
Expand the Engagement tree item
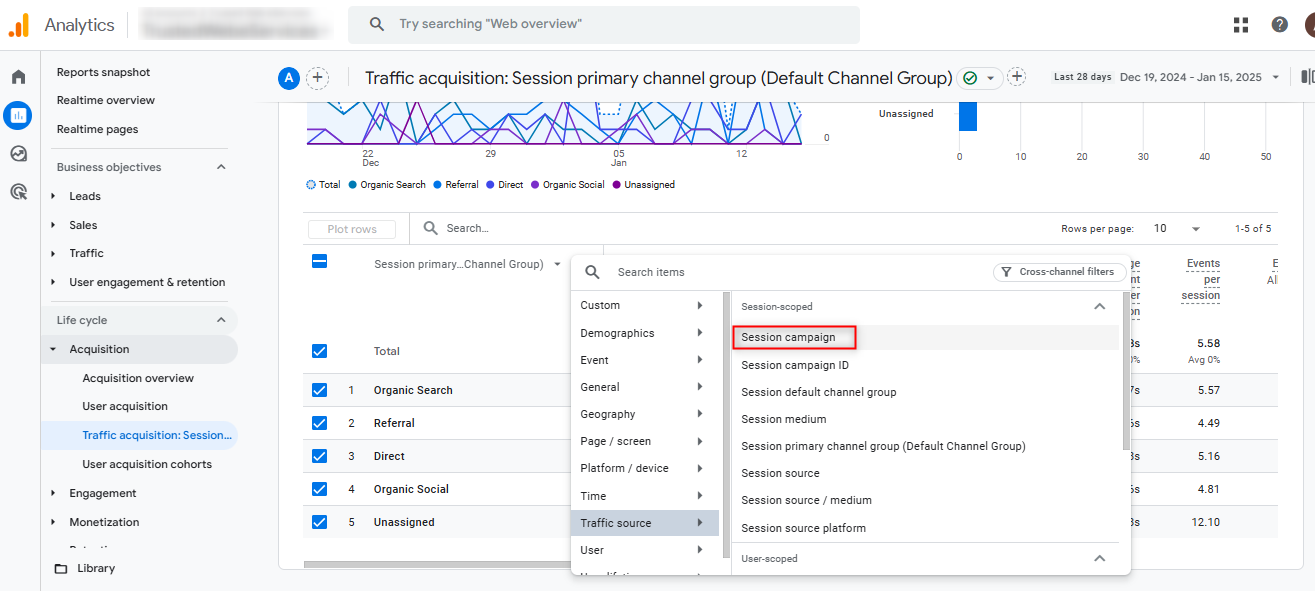coord(53,493)
